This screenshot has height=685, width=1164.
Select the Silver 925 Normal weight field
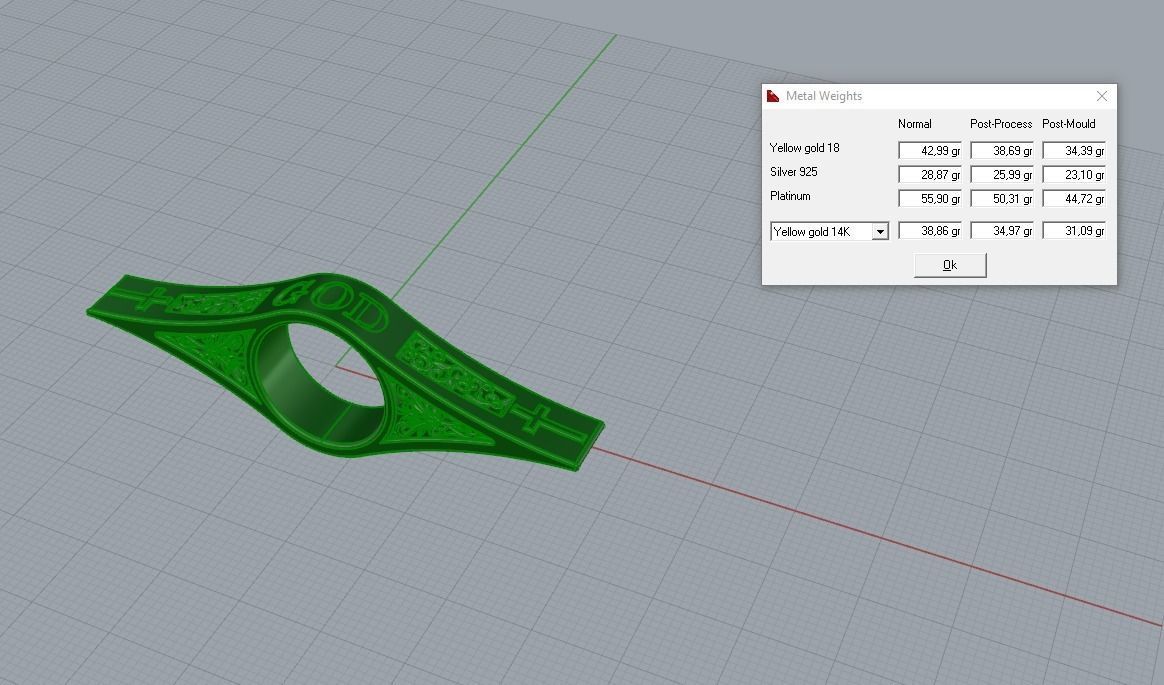pos(929,174)
